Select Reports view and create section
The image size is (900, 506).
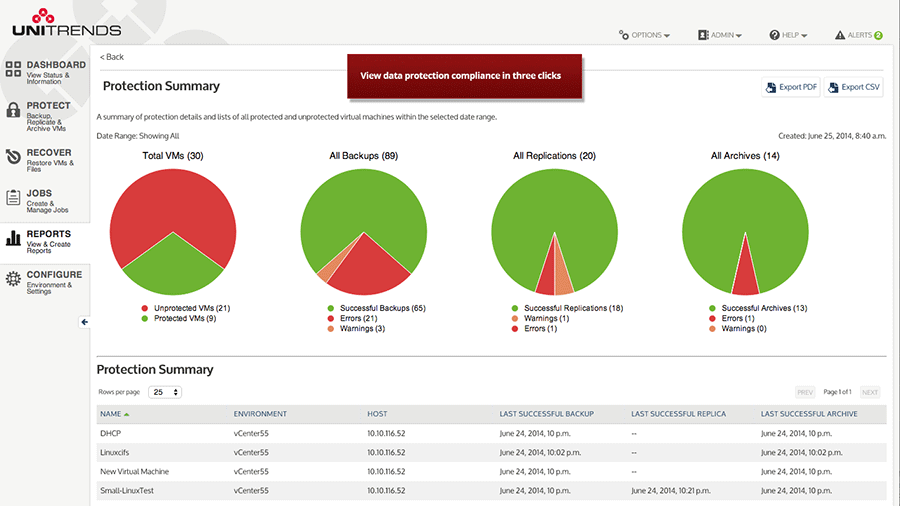(45, 241)
